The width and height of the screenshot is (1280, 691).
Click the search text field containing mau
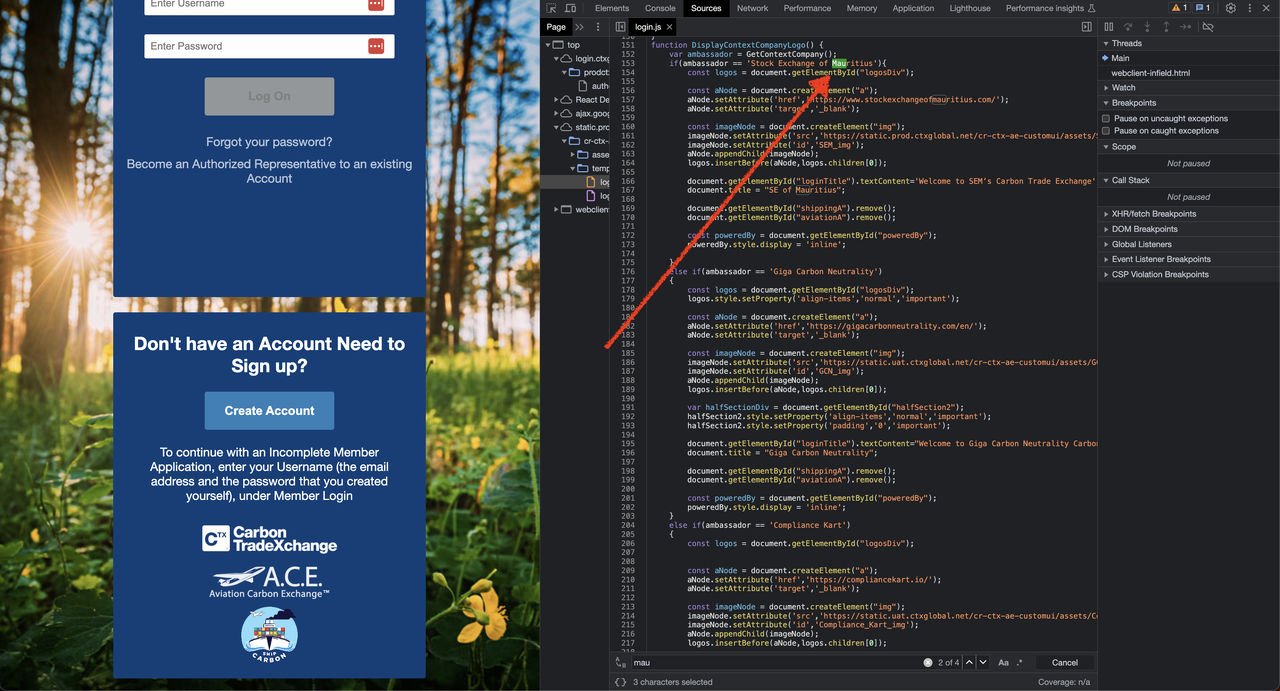pos(777,662)
